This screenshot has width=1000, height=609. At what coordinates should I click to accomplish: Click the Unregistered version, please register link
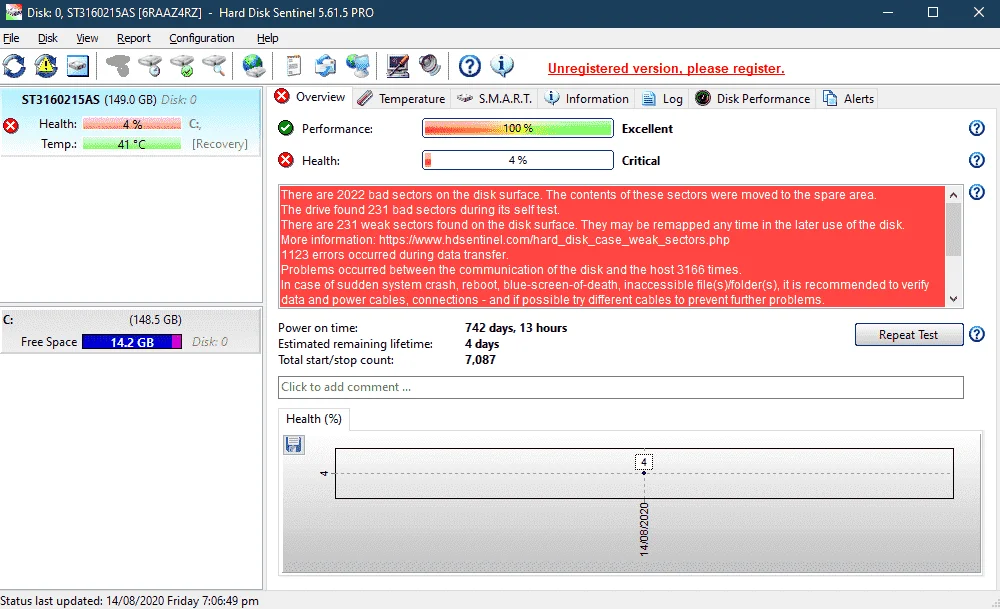pyautogui.click(x=666, y=69)
